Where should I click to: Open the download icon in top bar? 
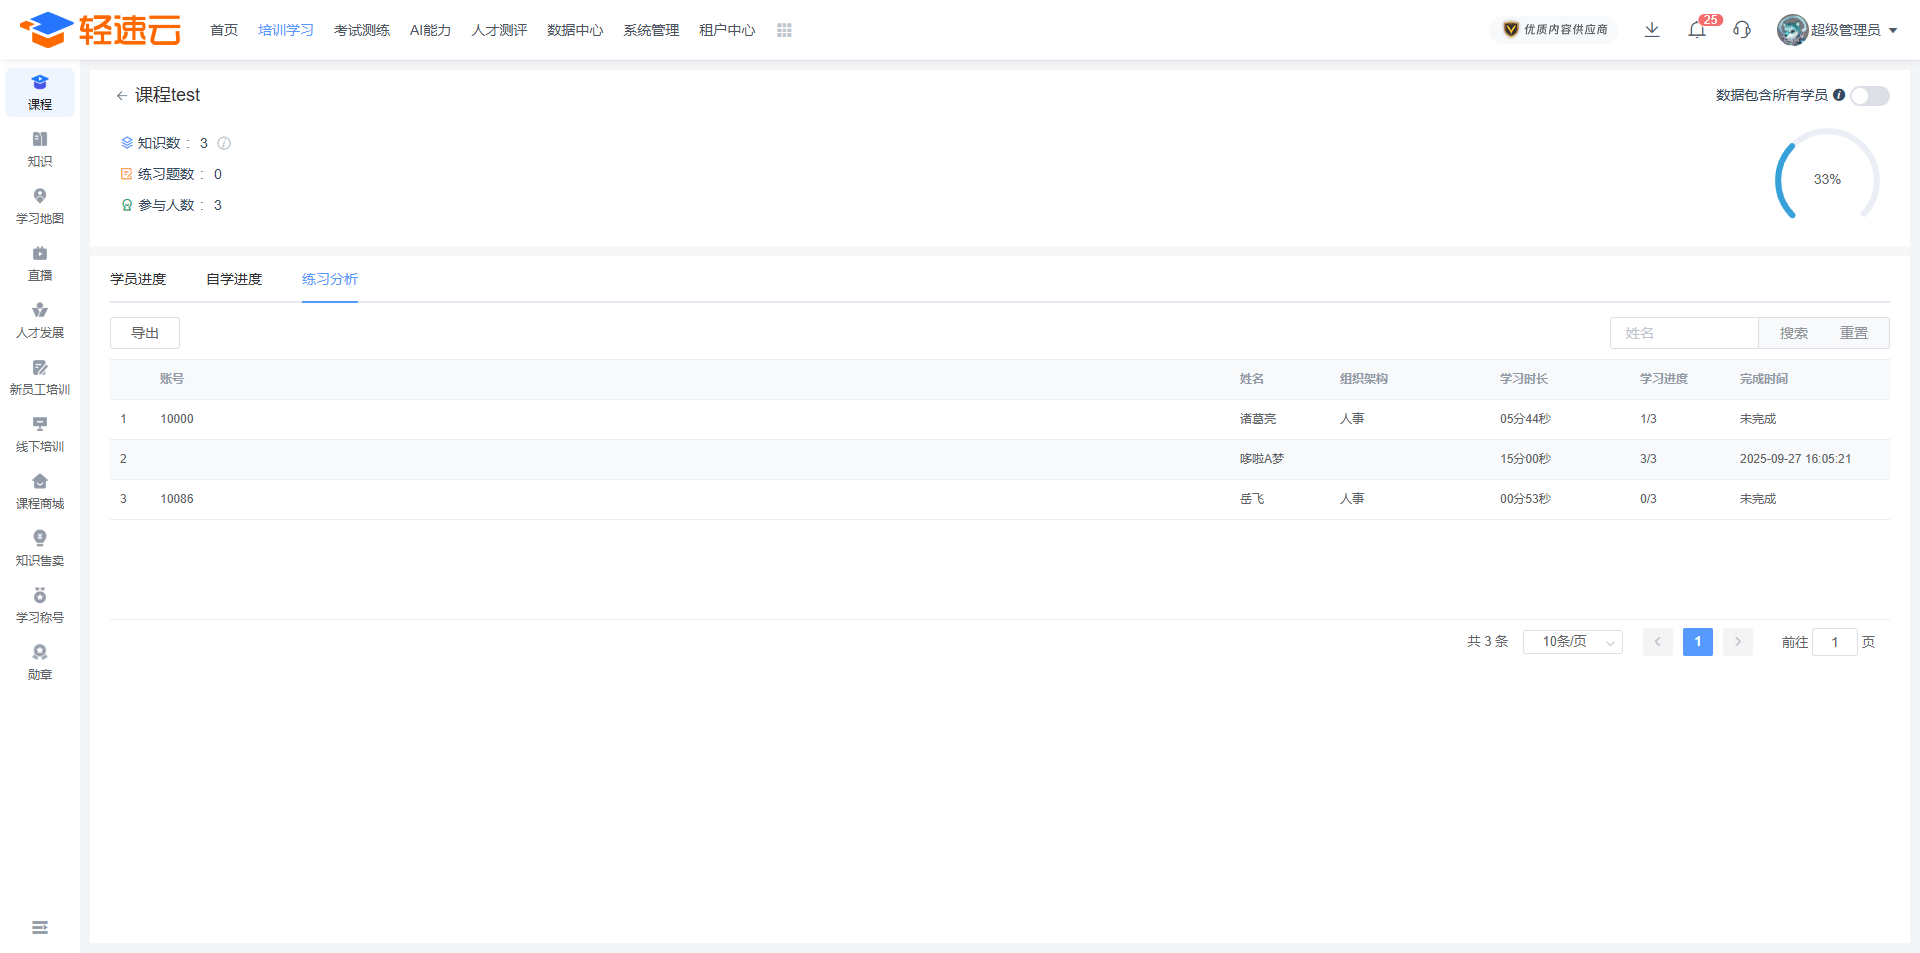(1652, 30)
